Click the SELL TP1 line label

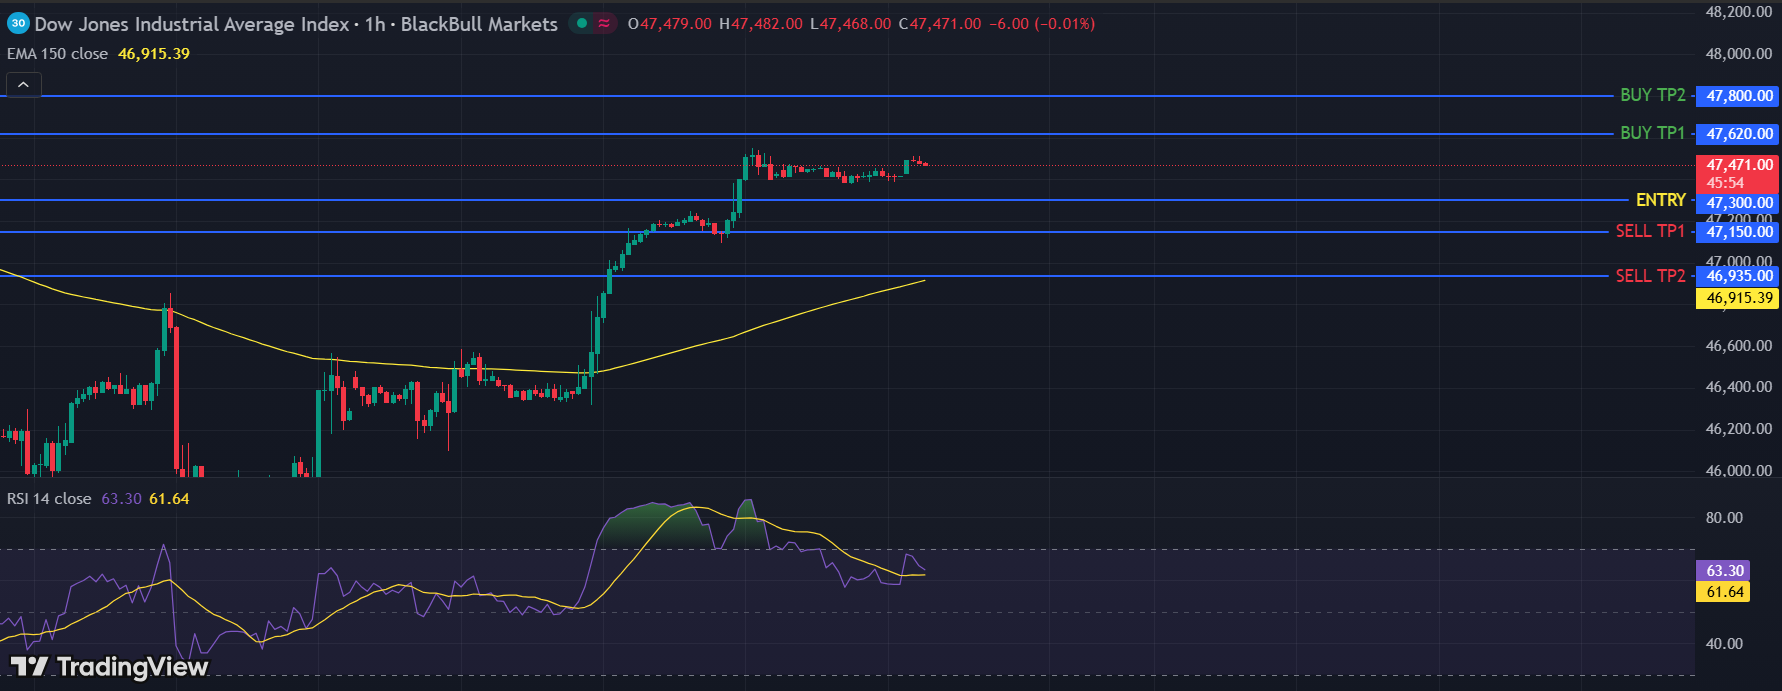[x=1650, y=231]
